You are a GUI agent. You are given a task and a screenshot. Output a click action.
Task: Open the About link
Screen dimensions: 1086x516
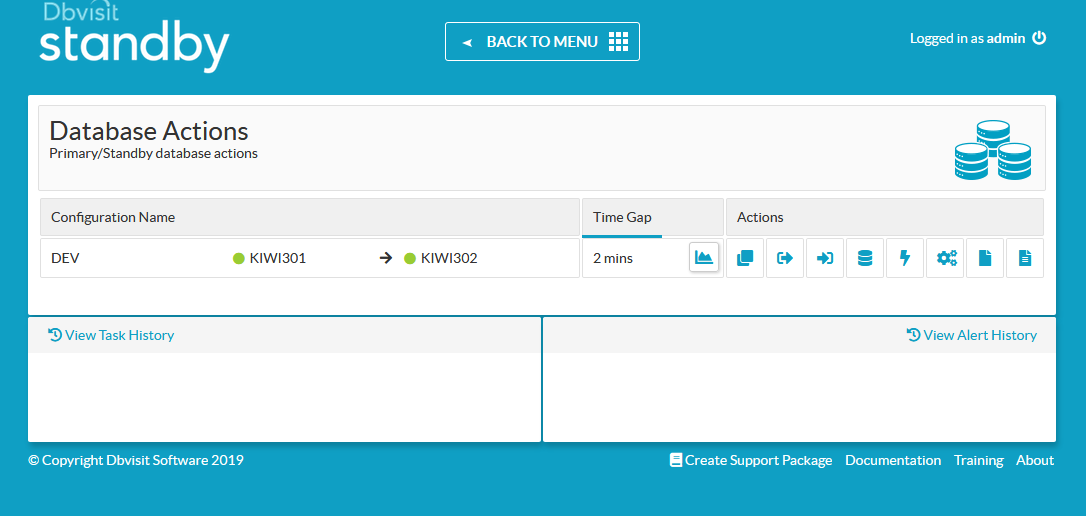coord(1035,460)
